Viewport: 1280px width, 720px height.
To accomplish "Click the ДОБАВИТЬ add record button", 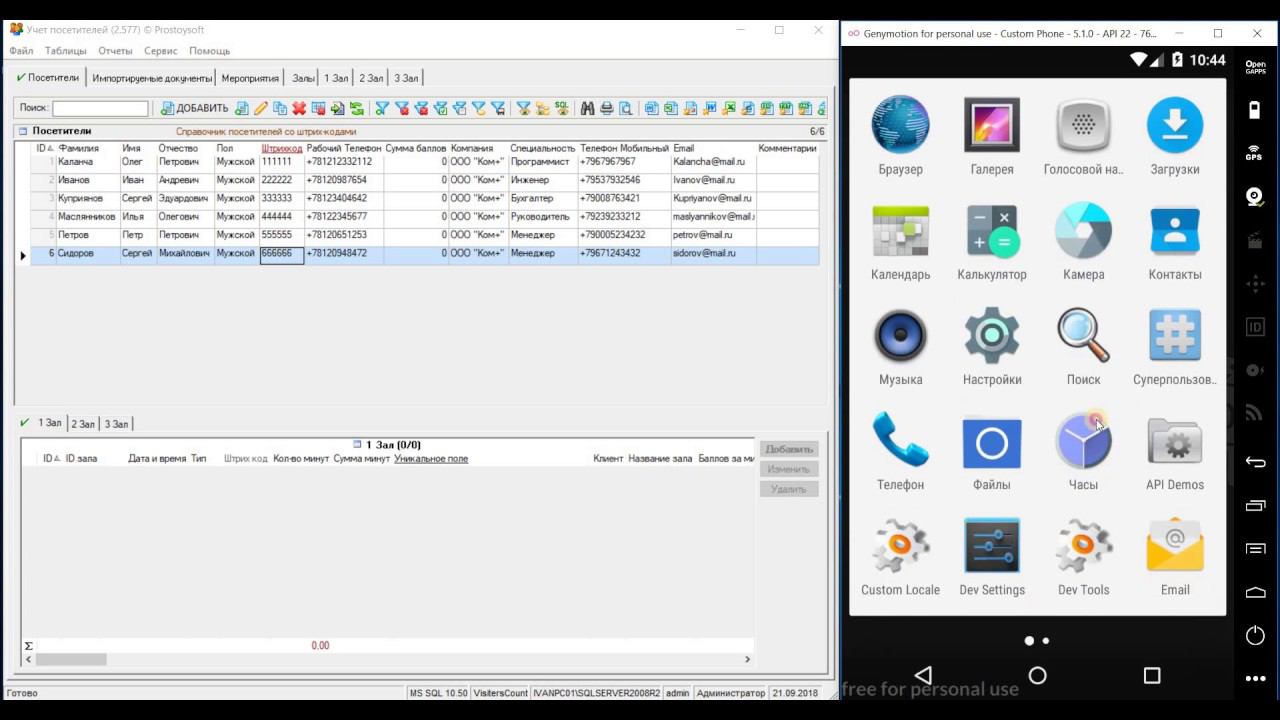I will pyautogui.click(x=195, y=108).
